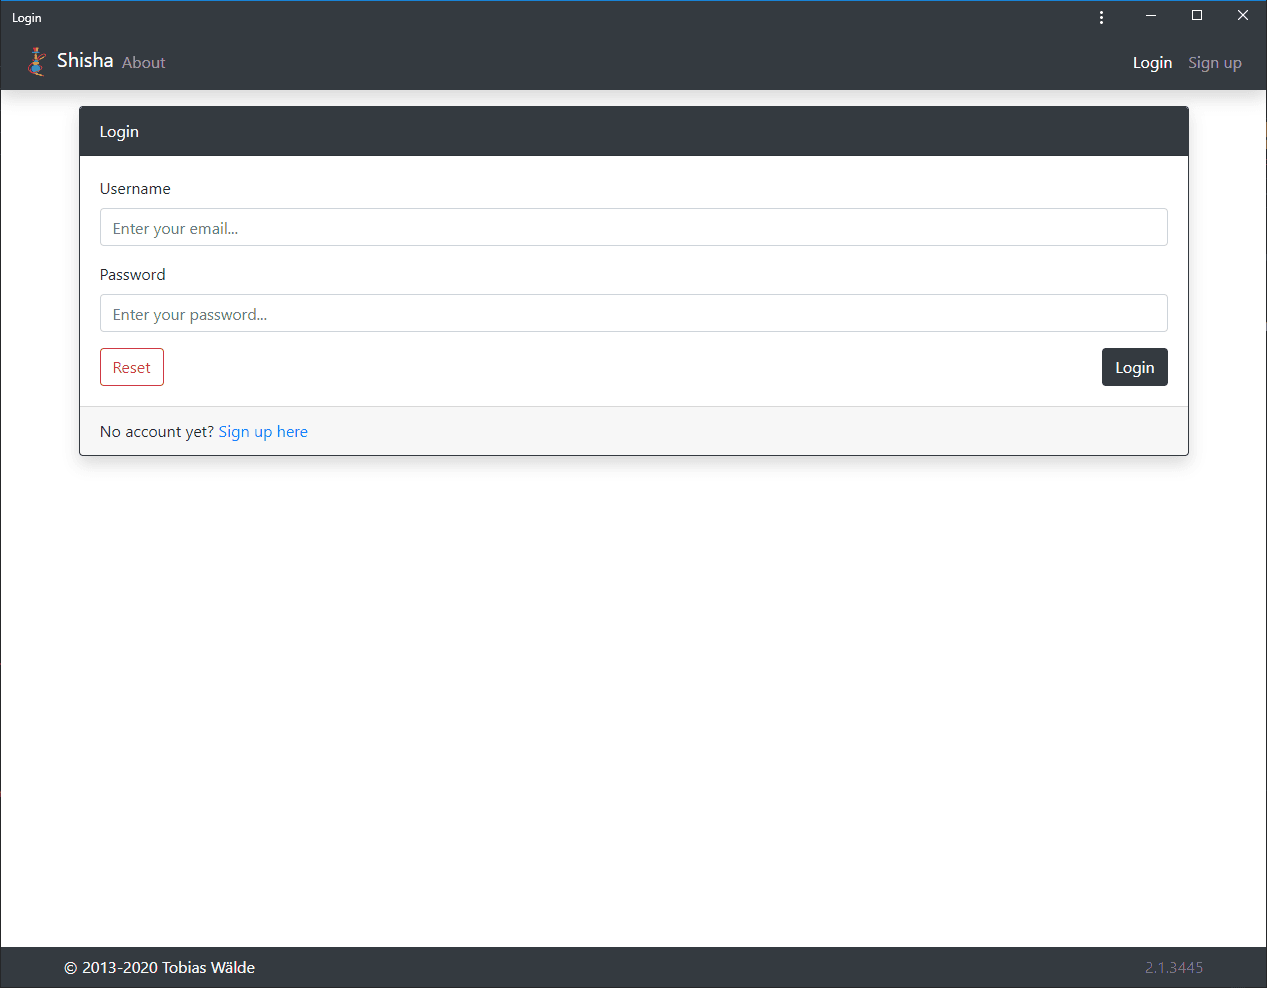The height and width of the screenshot is (988, 1267).
Task: Focus the Username email field
Action: coord(634,227)
